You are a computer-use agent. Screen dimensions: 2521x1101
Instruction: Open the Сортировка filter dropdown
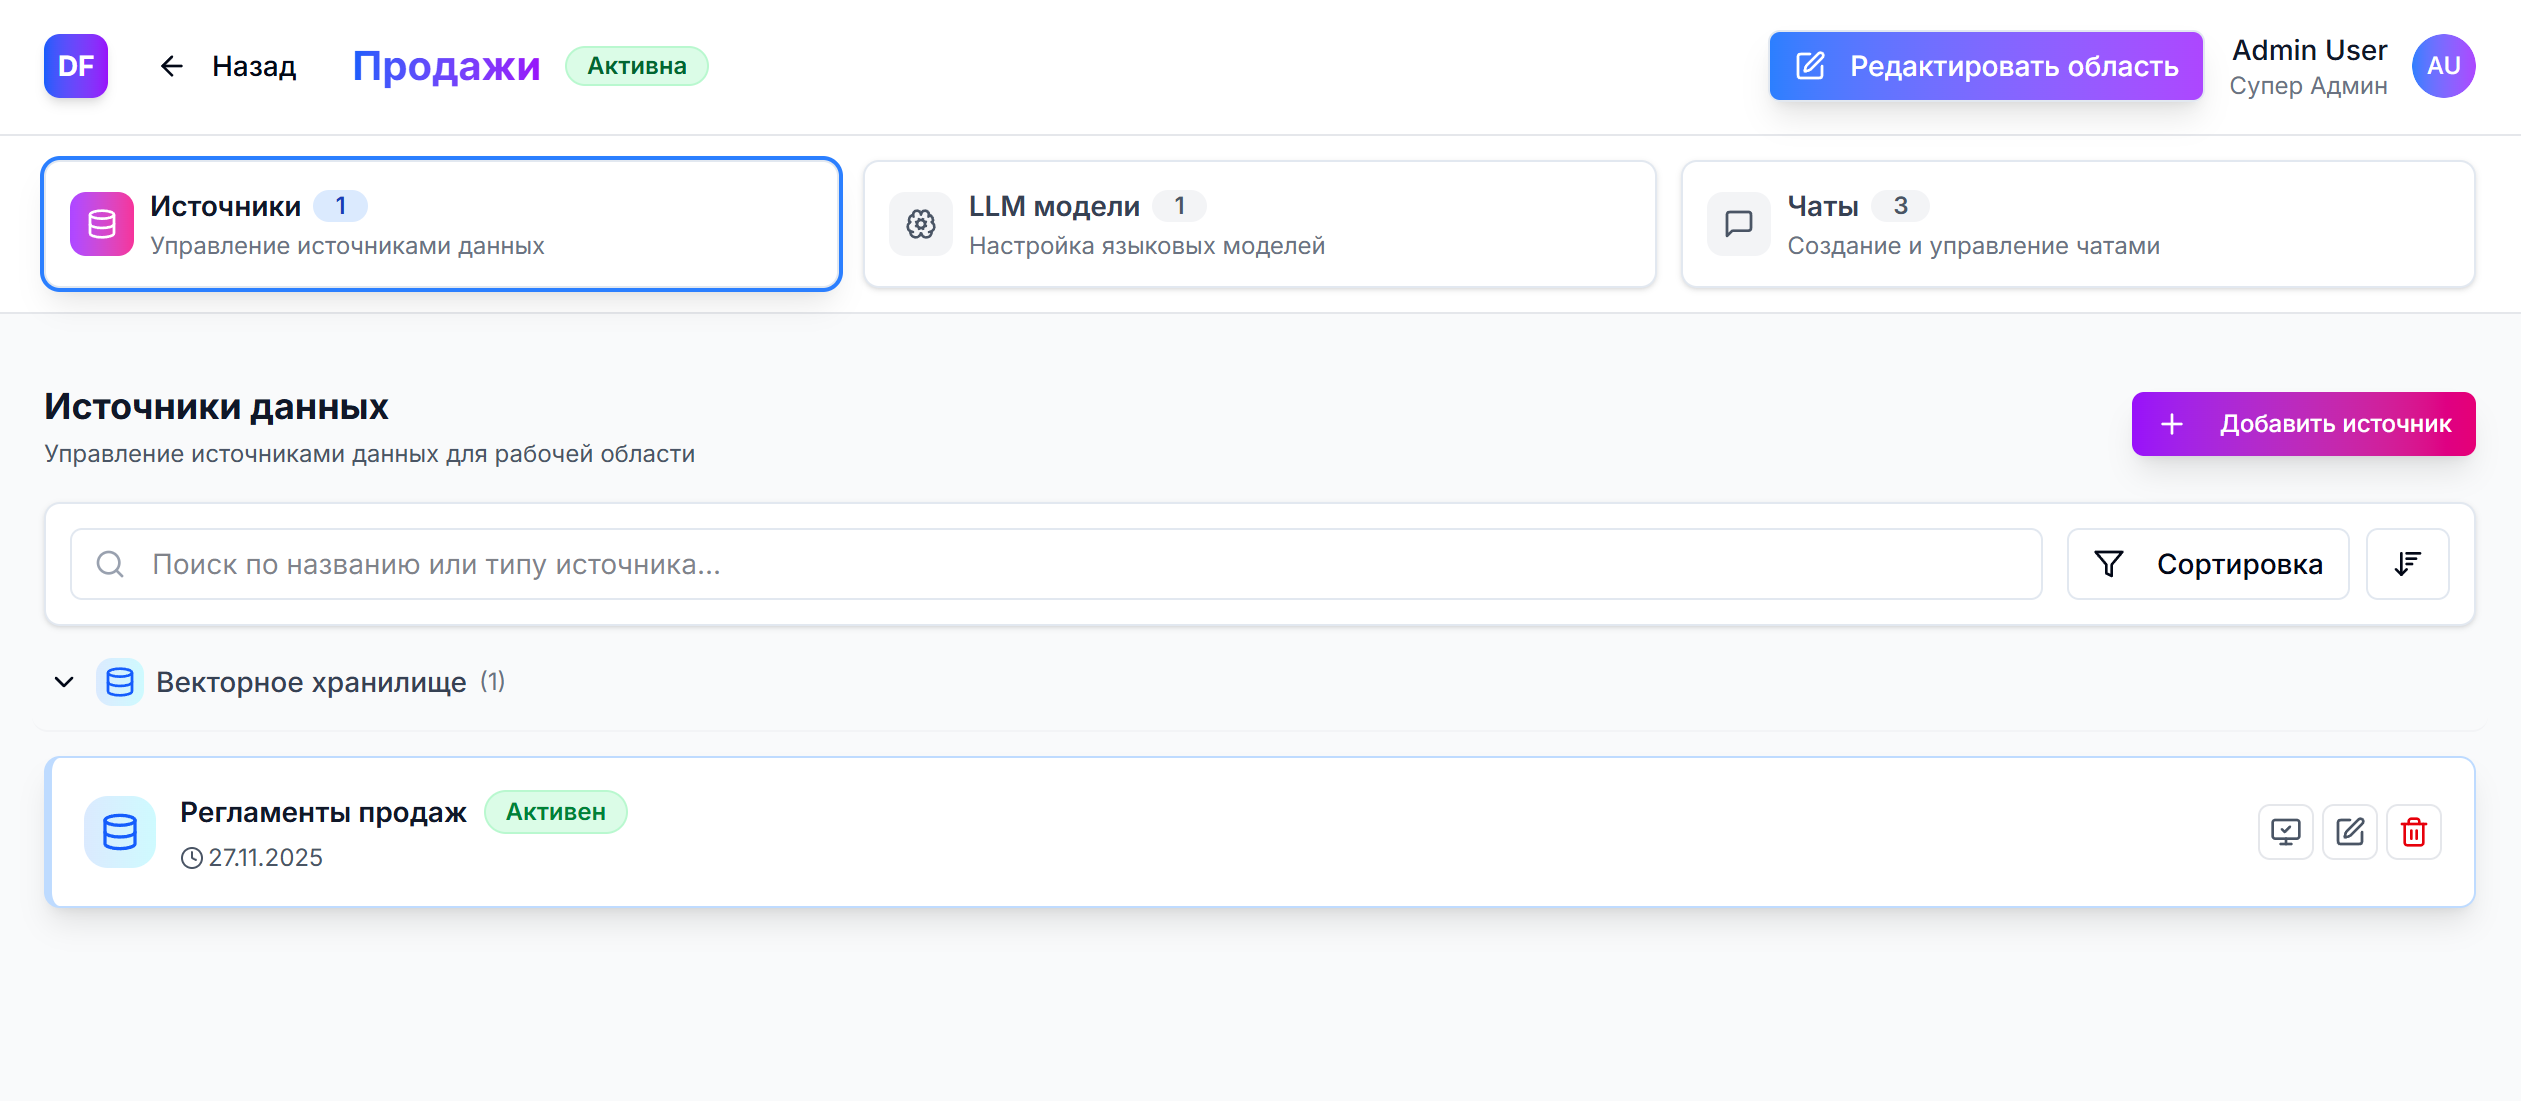point(2207,564)
